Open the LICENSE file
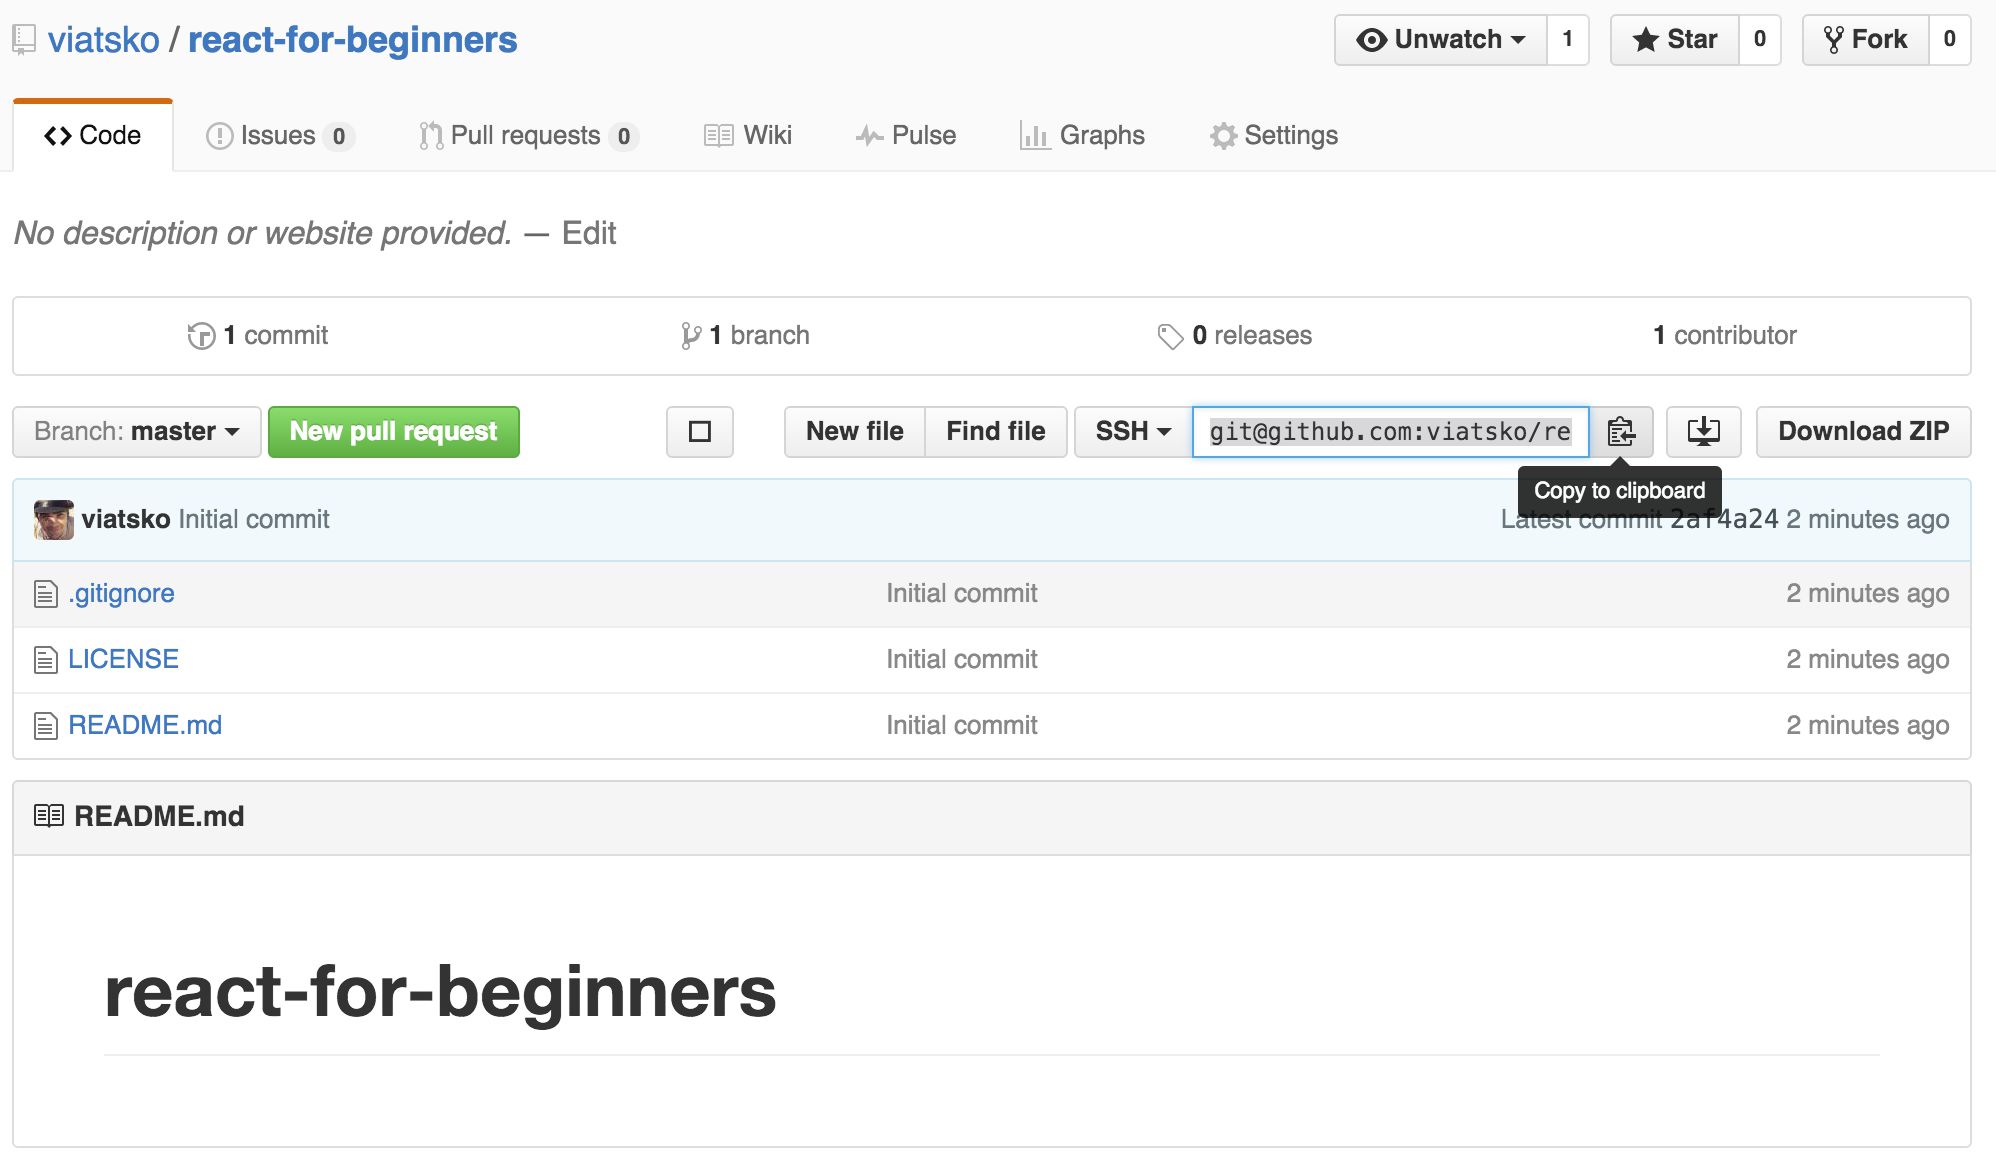Image resolution: width=1996 pixels, height=1168 pixels. (124, 660)
